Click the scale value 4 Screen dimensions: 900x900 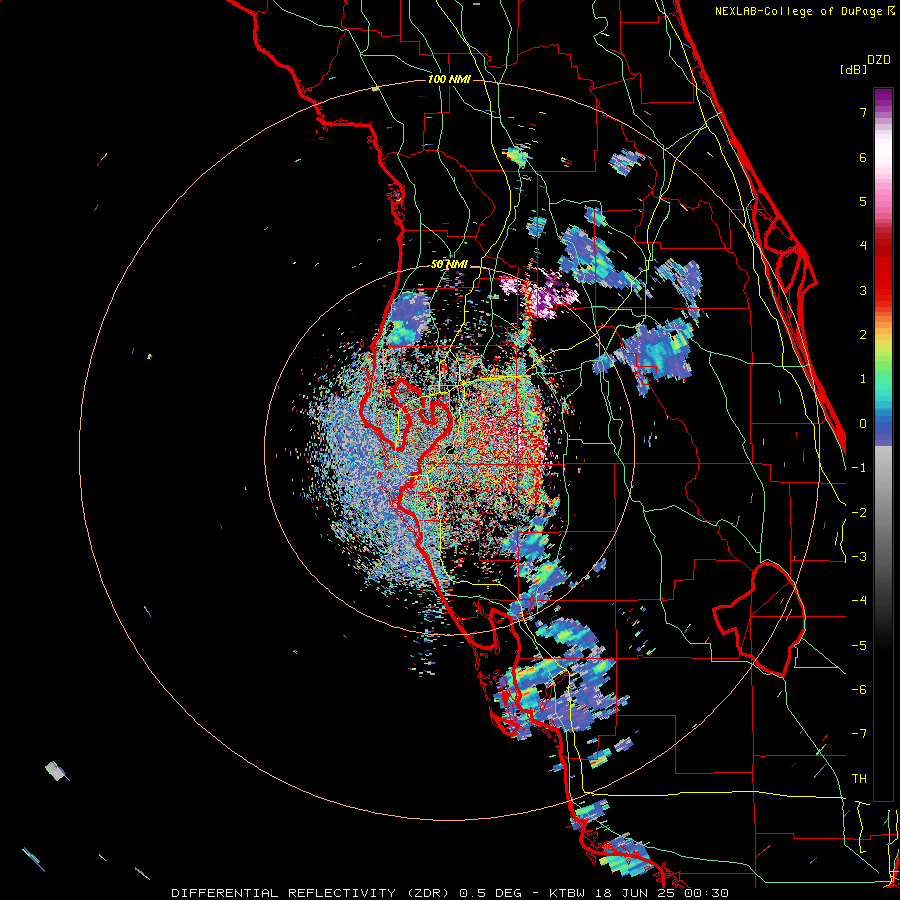(x=863, y=246)
